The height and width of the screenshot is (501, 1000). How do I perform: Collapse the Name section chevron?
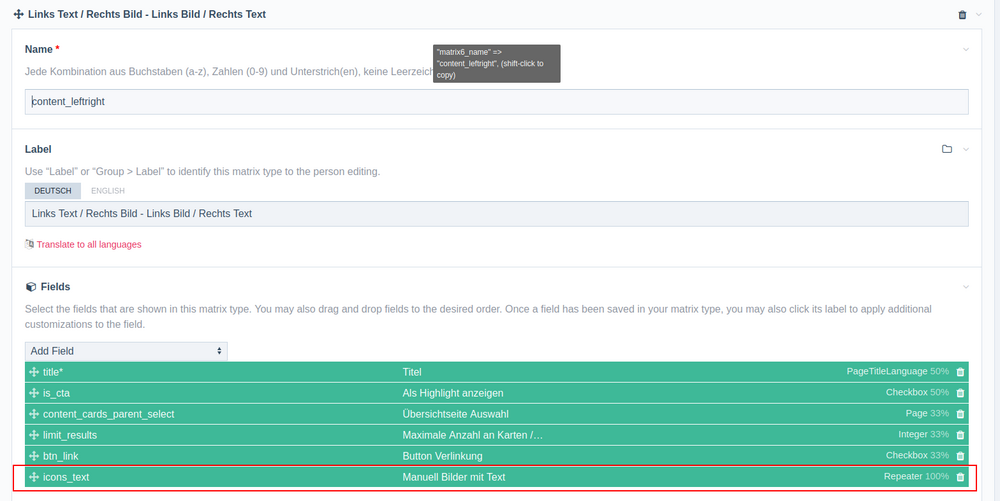pos(965,49)
